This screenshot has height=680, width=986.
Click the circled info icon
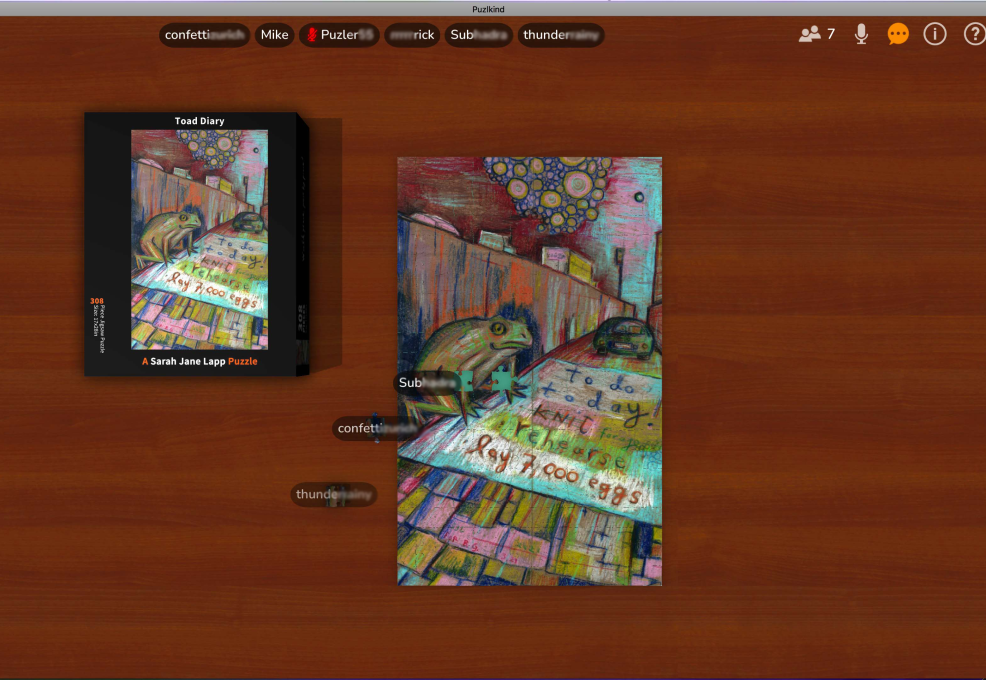tap(935, 34)
